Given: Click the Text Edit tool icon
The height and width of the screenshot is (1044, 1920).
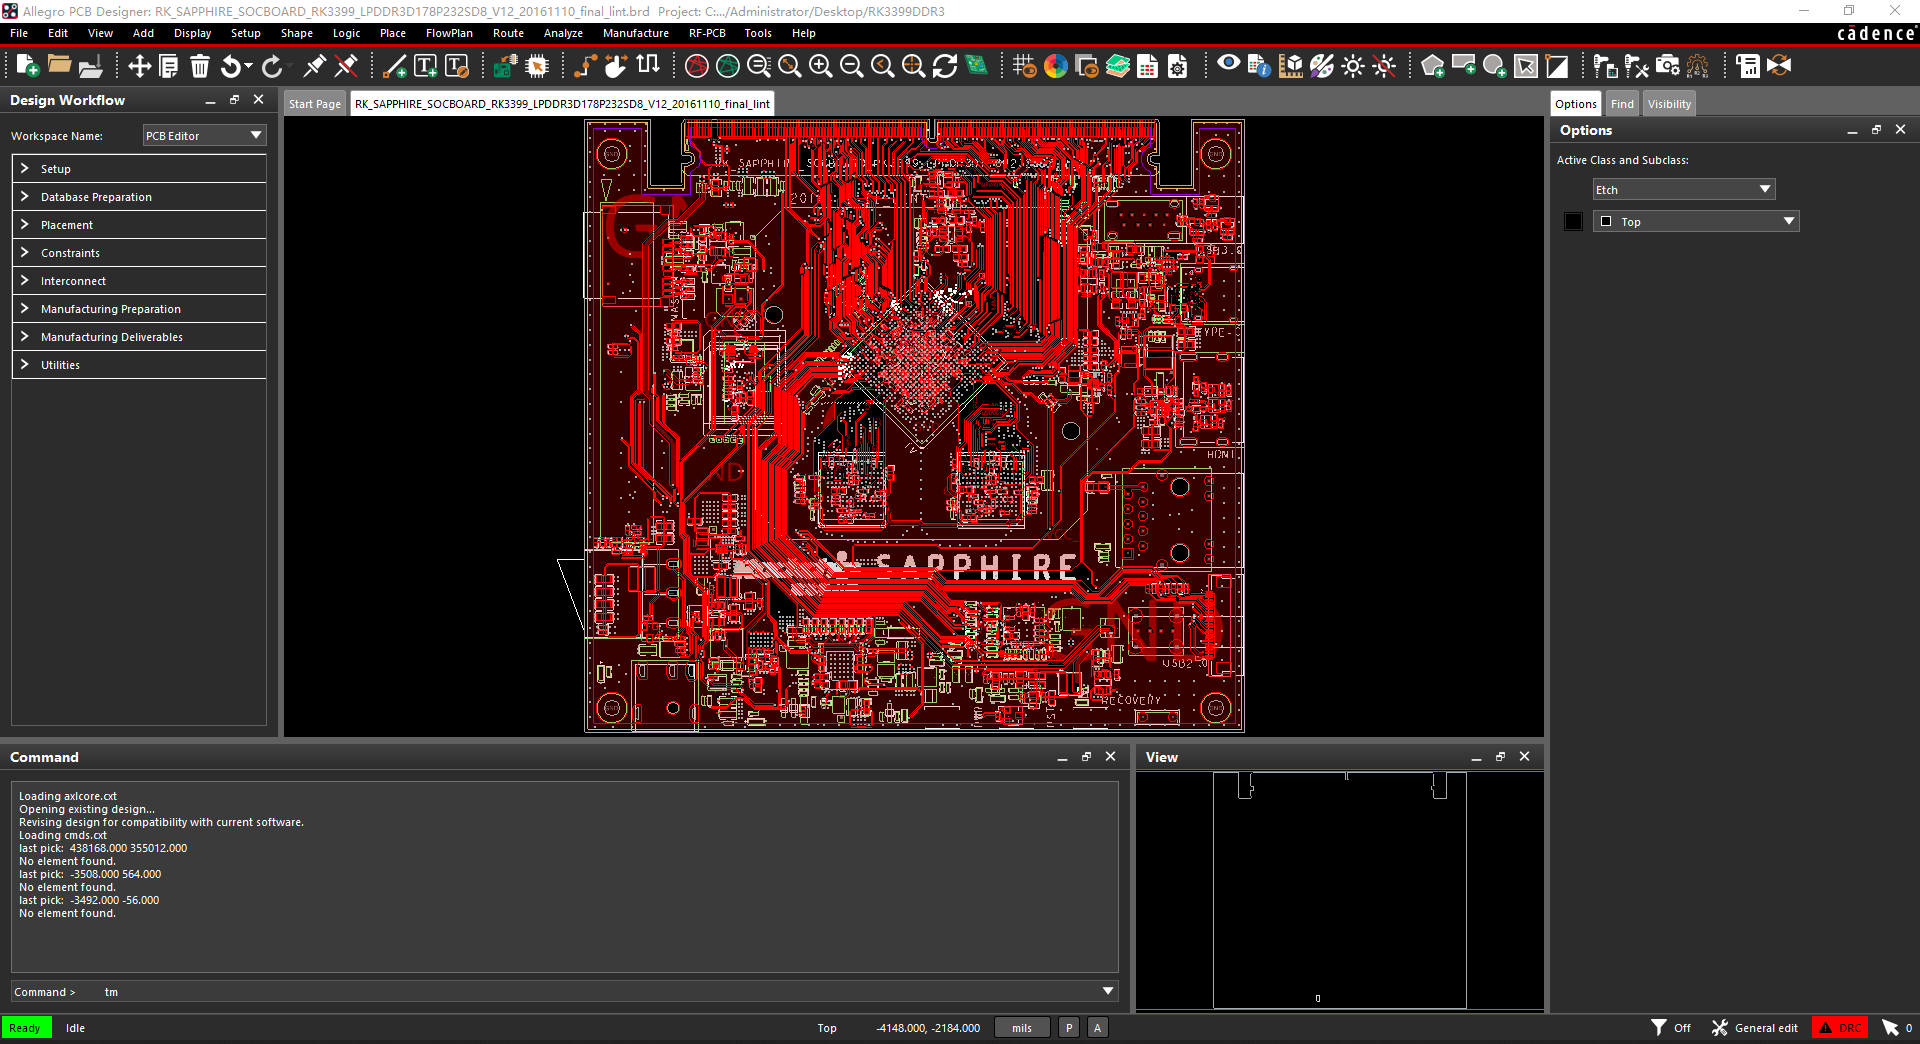Looking at the screenshot, I should point(456,66).
